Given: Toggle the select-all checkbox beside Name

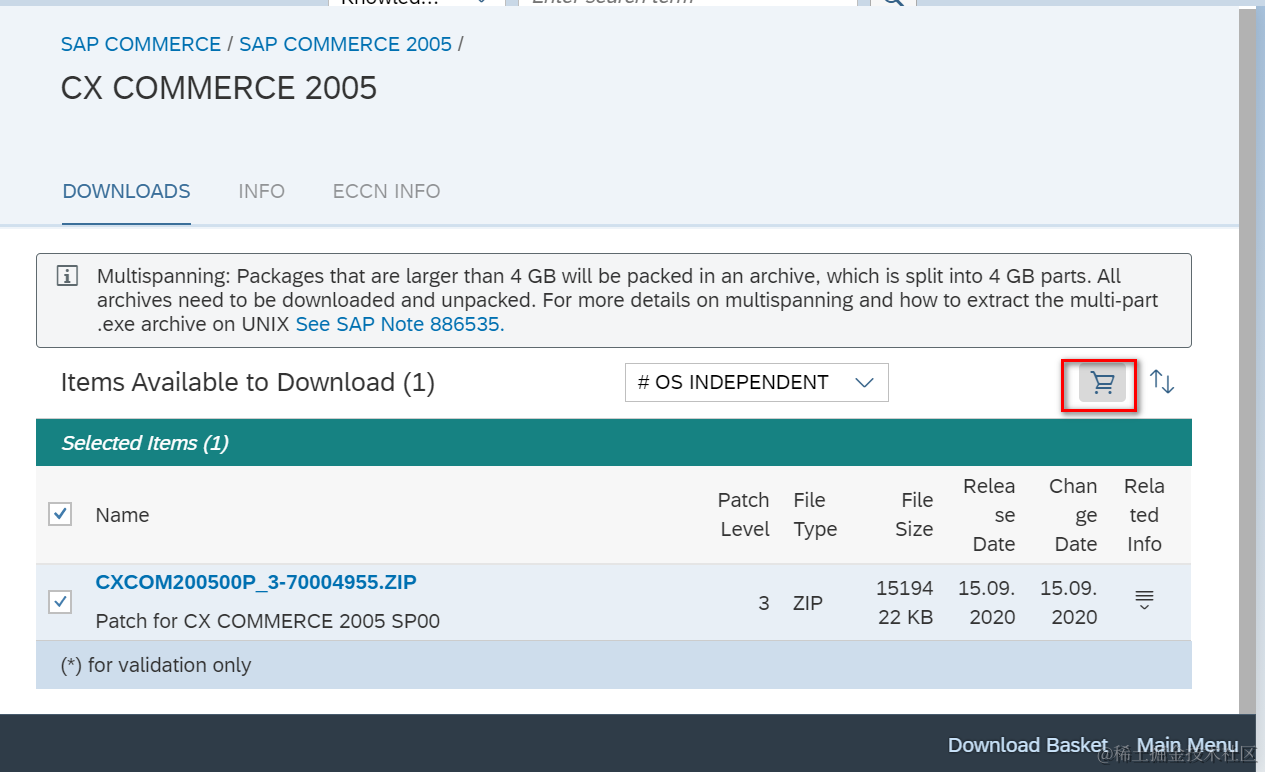Looking at the screenshot, I should pyautogui.click(x=60, y=514).
